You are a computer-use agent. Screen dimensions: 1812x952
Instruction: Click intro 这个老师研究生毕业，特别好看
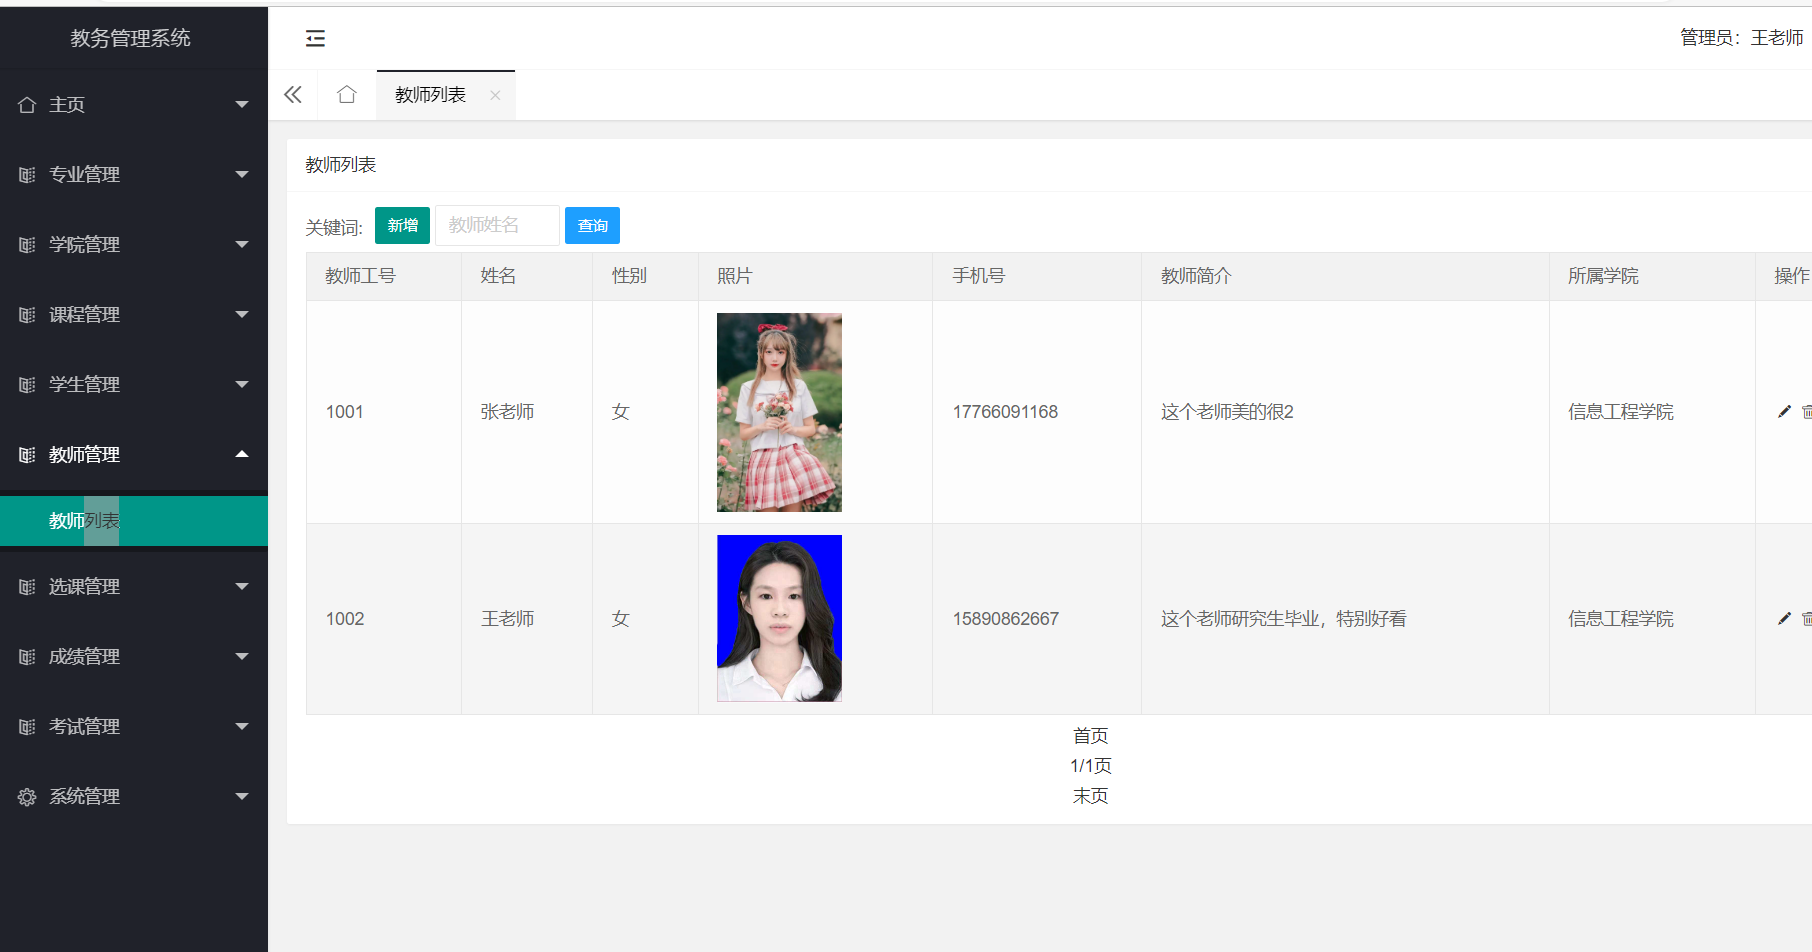click(1283, 619)
